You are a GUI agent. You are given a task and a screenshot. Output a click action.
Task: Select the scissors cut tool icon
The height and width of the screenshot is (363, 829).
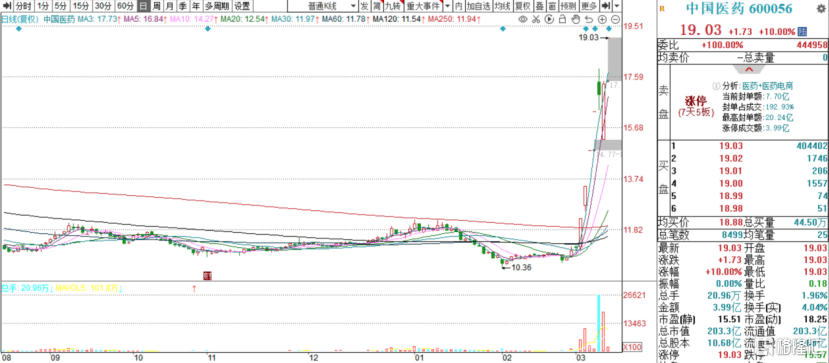[x=536, y=19]
